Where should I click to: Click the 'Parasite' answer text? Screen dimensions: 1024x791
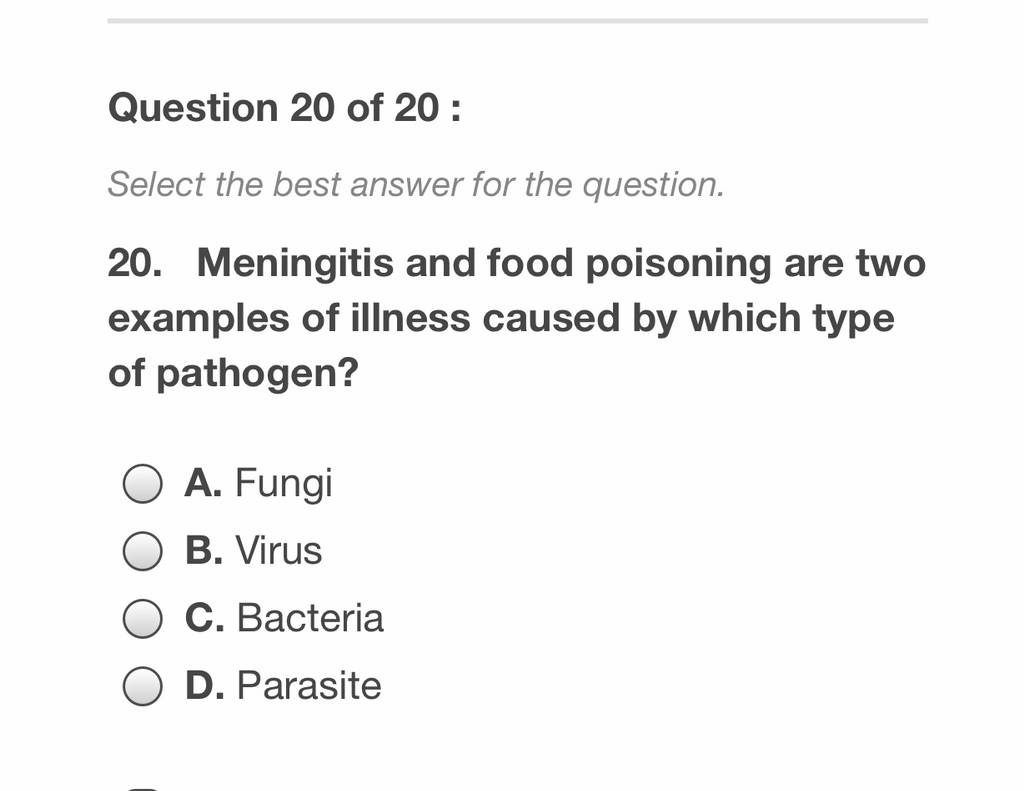tap(309, 686)
